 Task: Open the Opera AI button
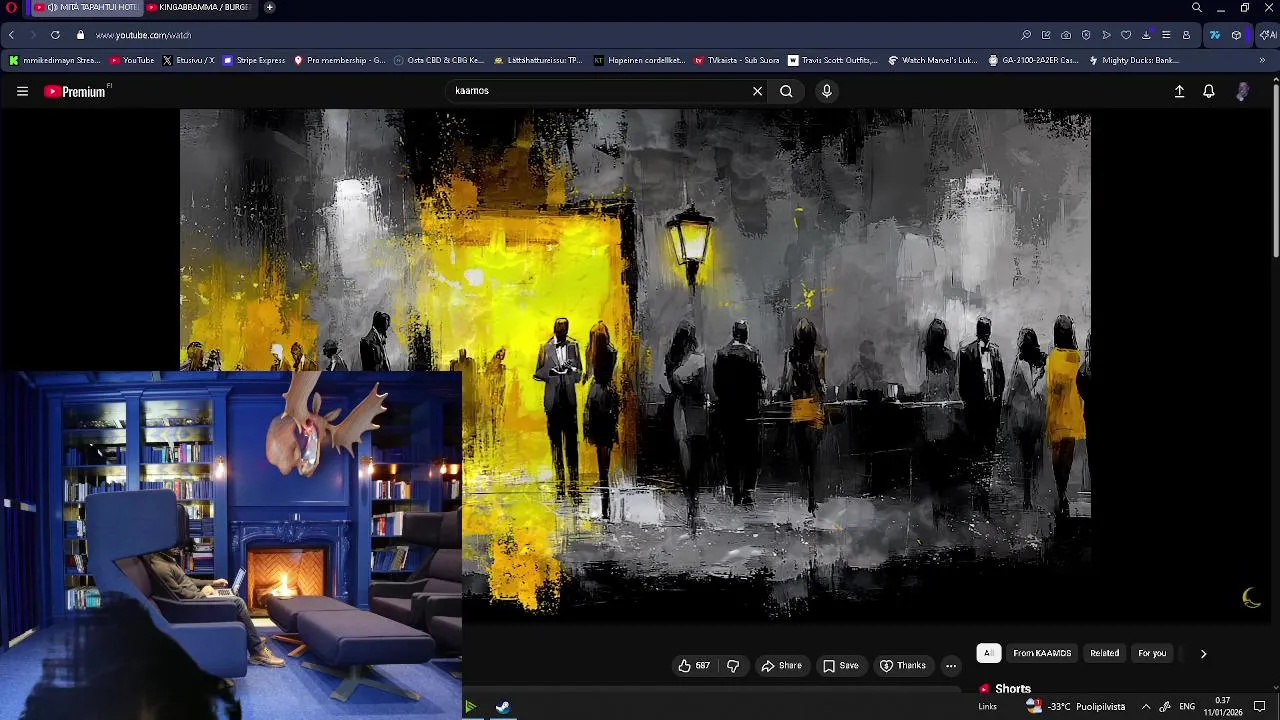1267,35
